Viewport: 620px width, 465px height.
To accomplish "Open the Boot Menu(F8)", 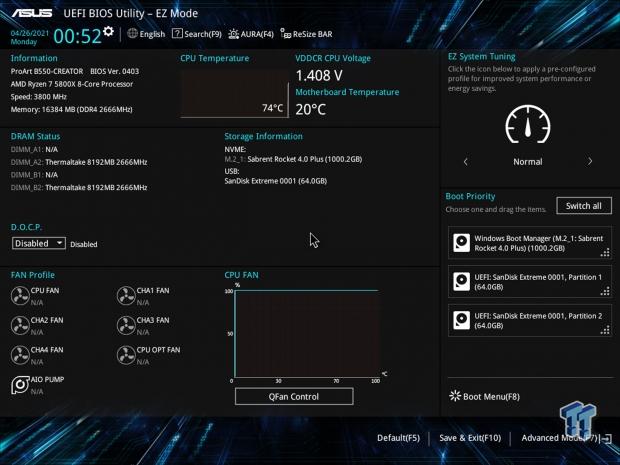I will point(484,396).
